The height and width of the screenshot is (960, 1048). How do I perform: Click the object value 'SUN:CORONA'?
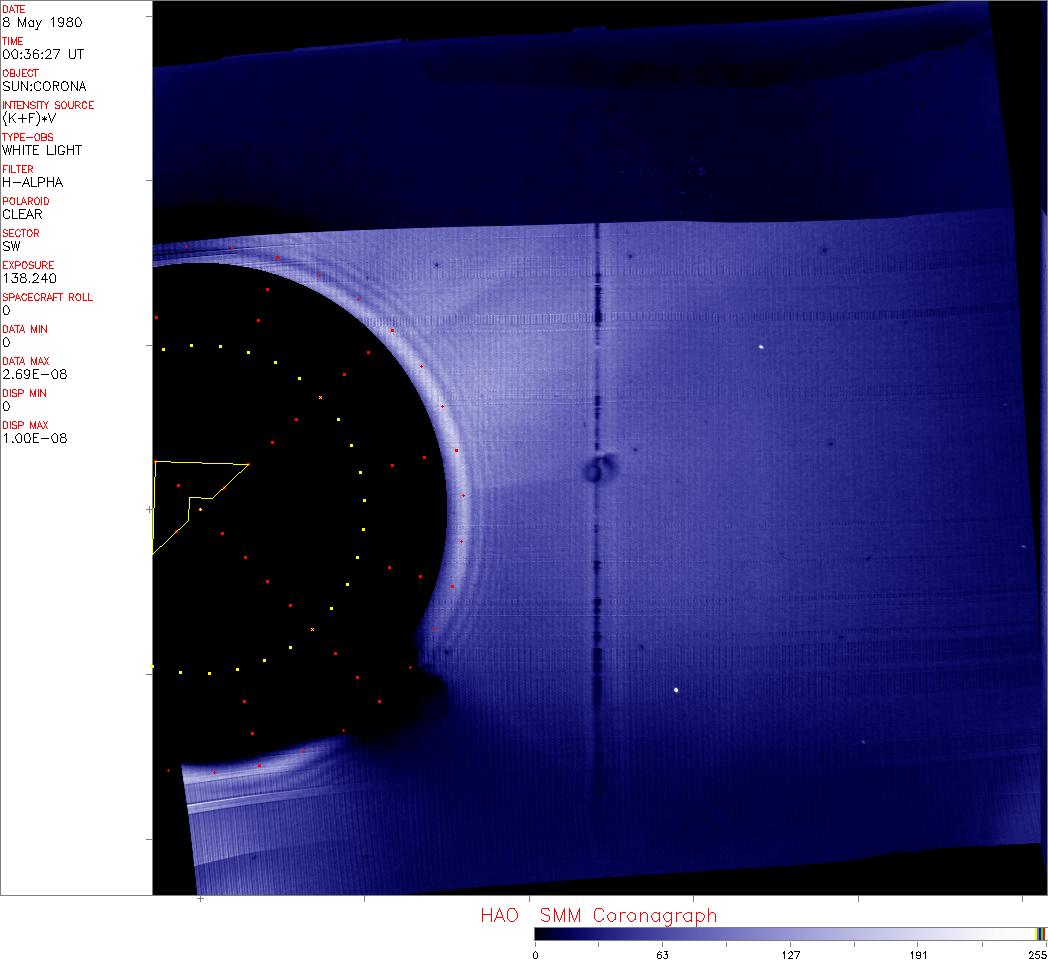click(x=44, y=86)
